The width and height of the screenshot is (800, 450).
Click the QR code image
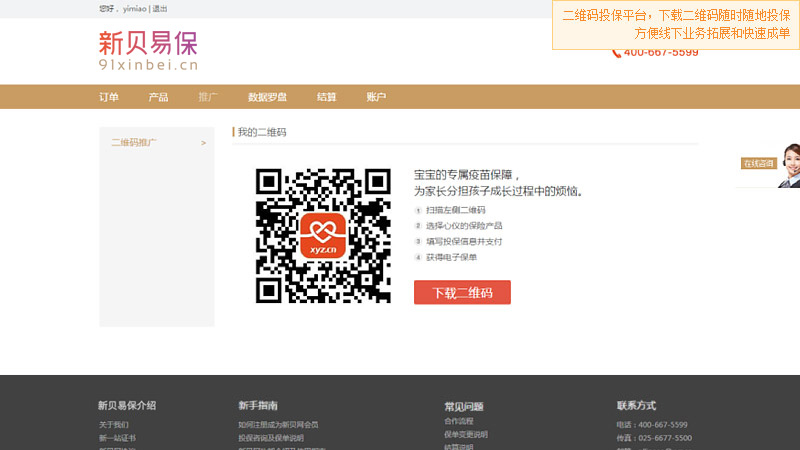click(323, 236)
